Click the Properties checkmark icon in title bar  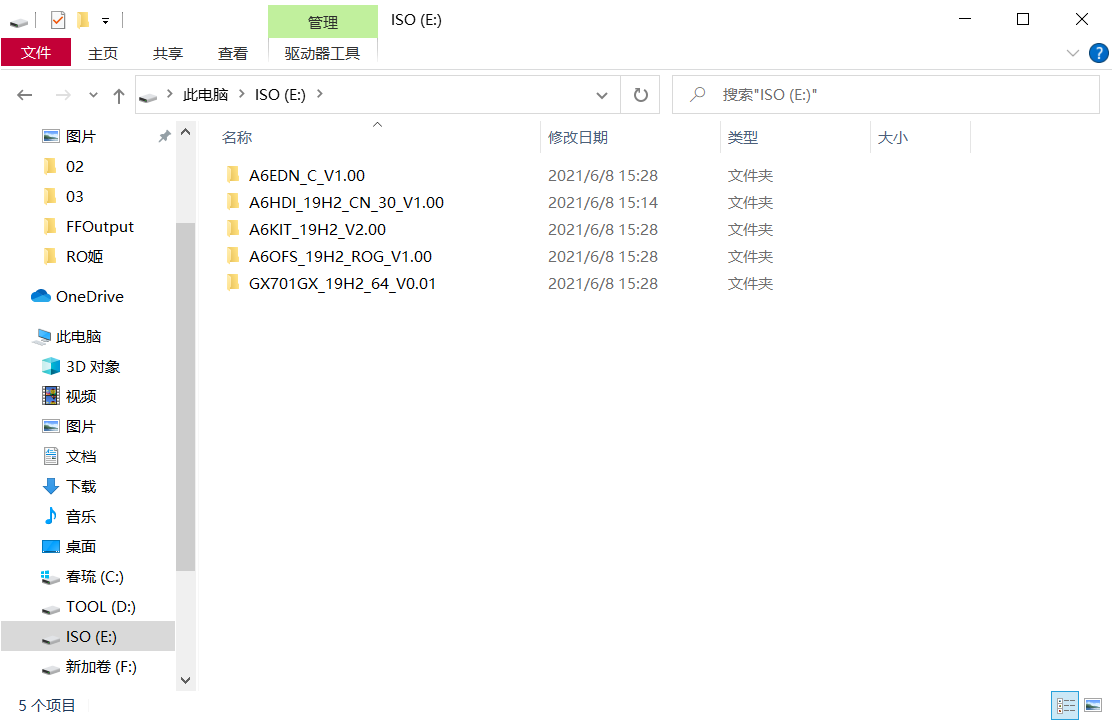58,20
